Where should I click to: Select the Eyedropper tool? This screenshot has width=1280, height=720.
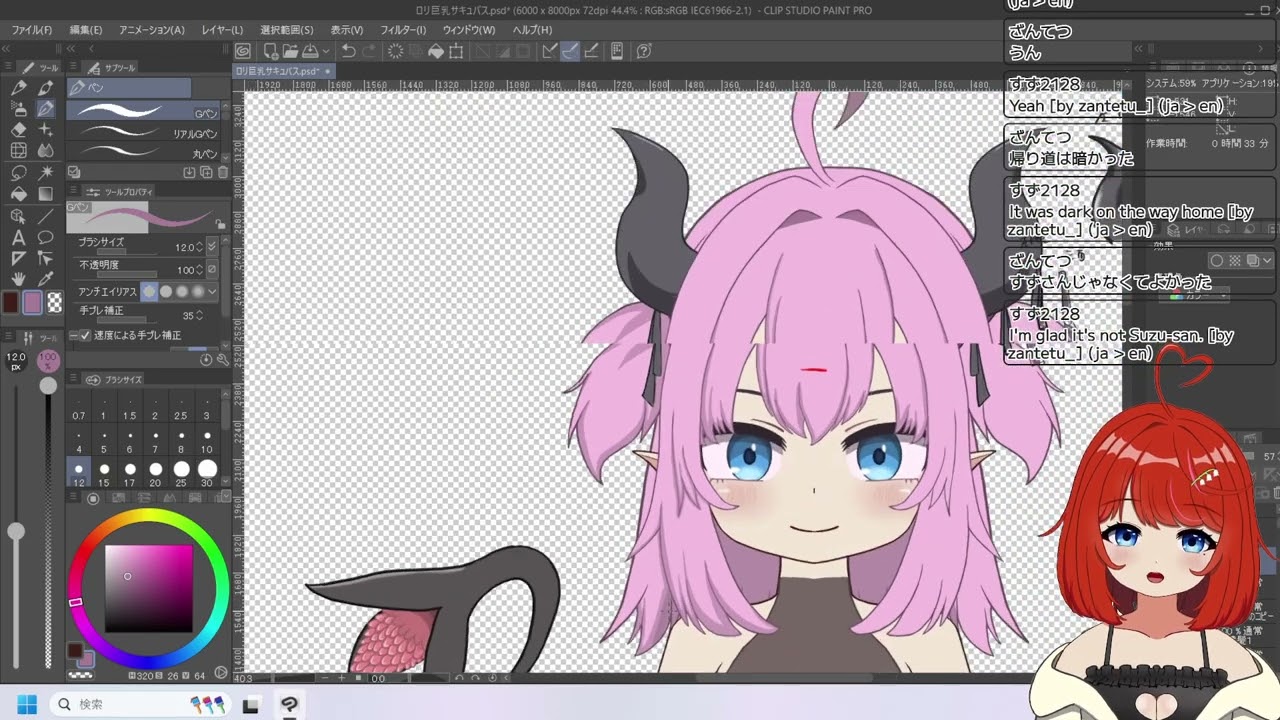pos(45,280)
